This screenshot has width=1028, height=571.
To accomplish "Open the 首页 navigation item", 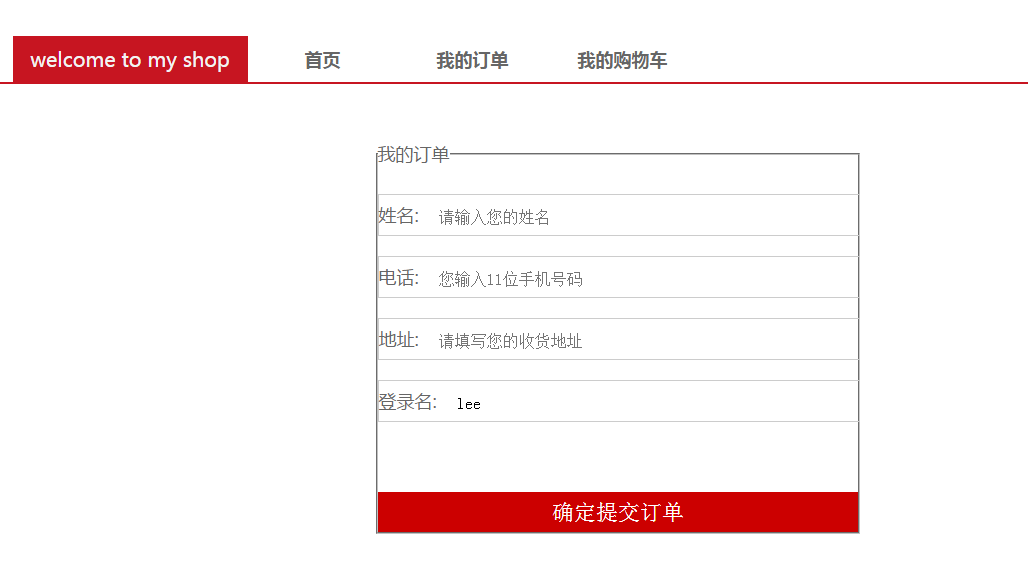I will point(322,60).
